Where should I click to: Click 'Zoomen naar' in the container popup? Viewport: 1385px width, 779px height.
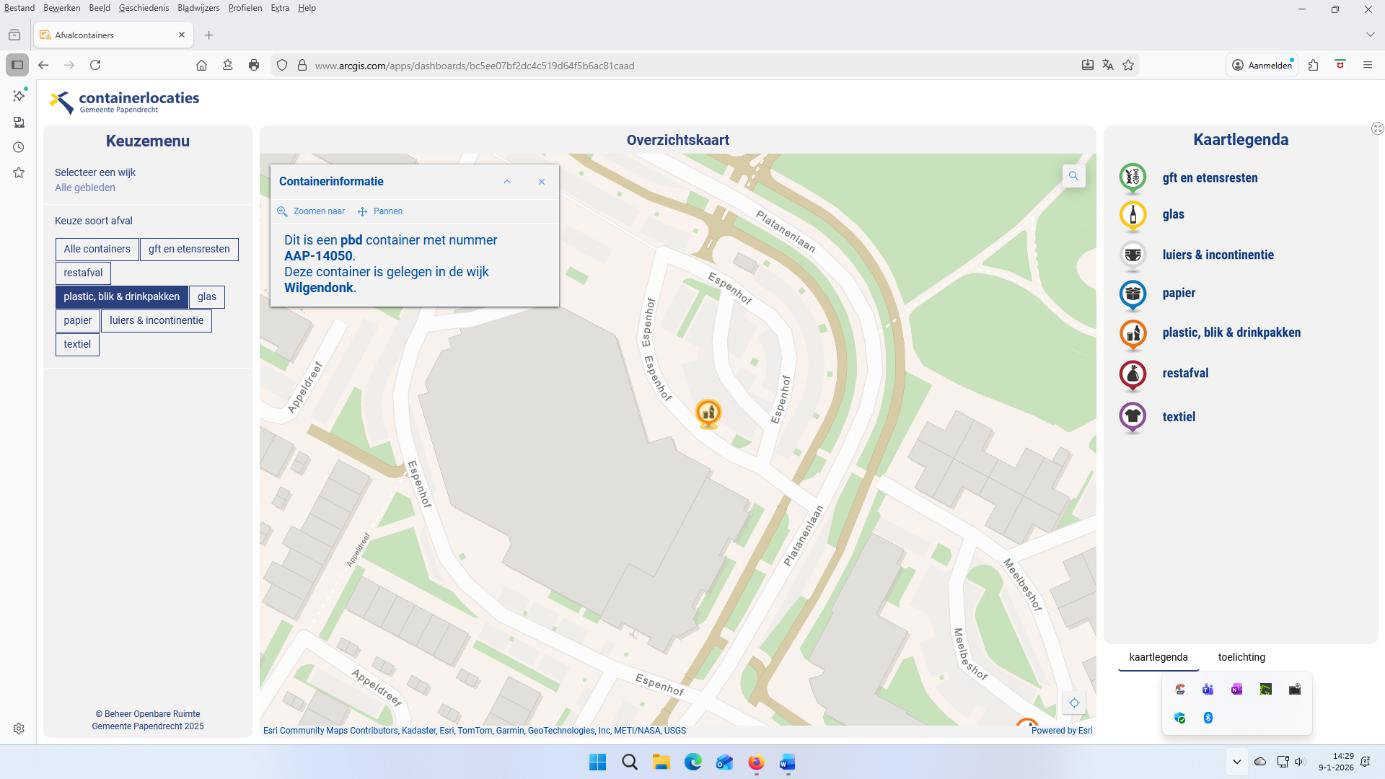(311, 212)
